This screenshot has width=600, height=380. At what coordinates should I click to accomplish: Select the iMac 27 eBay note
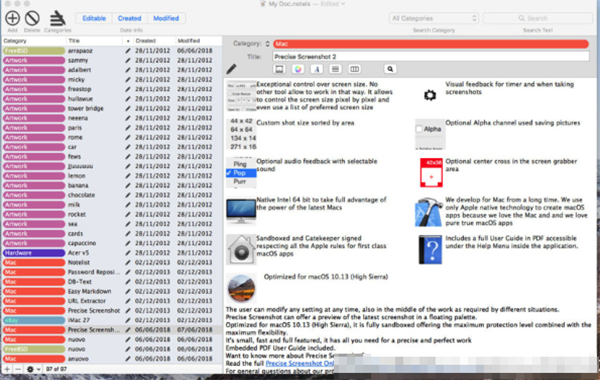112,320
